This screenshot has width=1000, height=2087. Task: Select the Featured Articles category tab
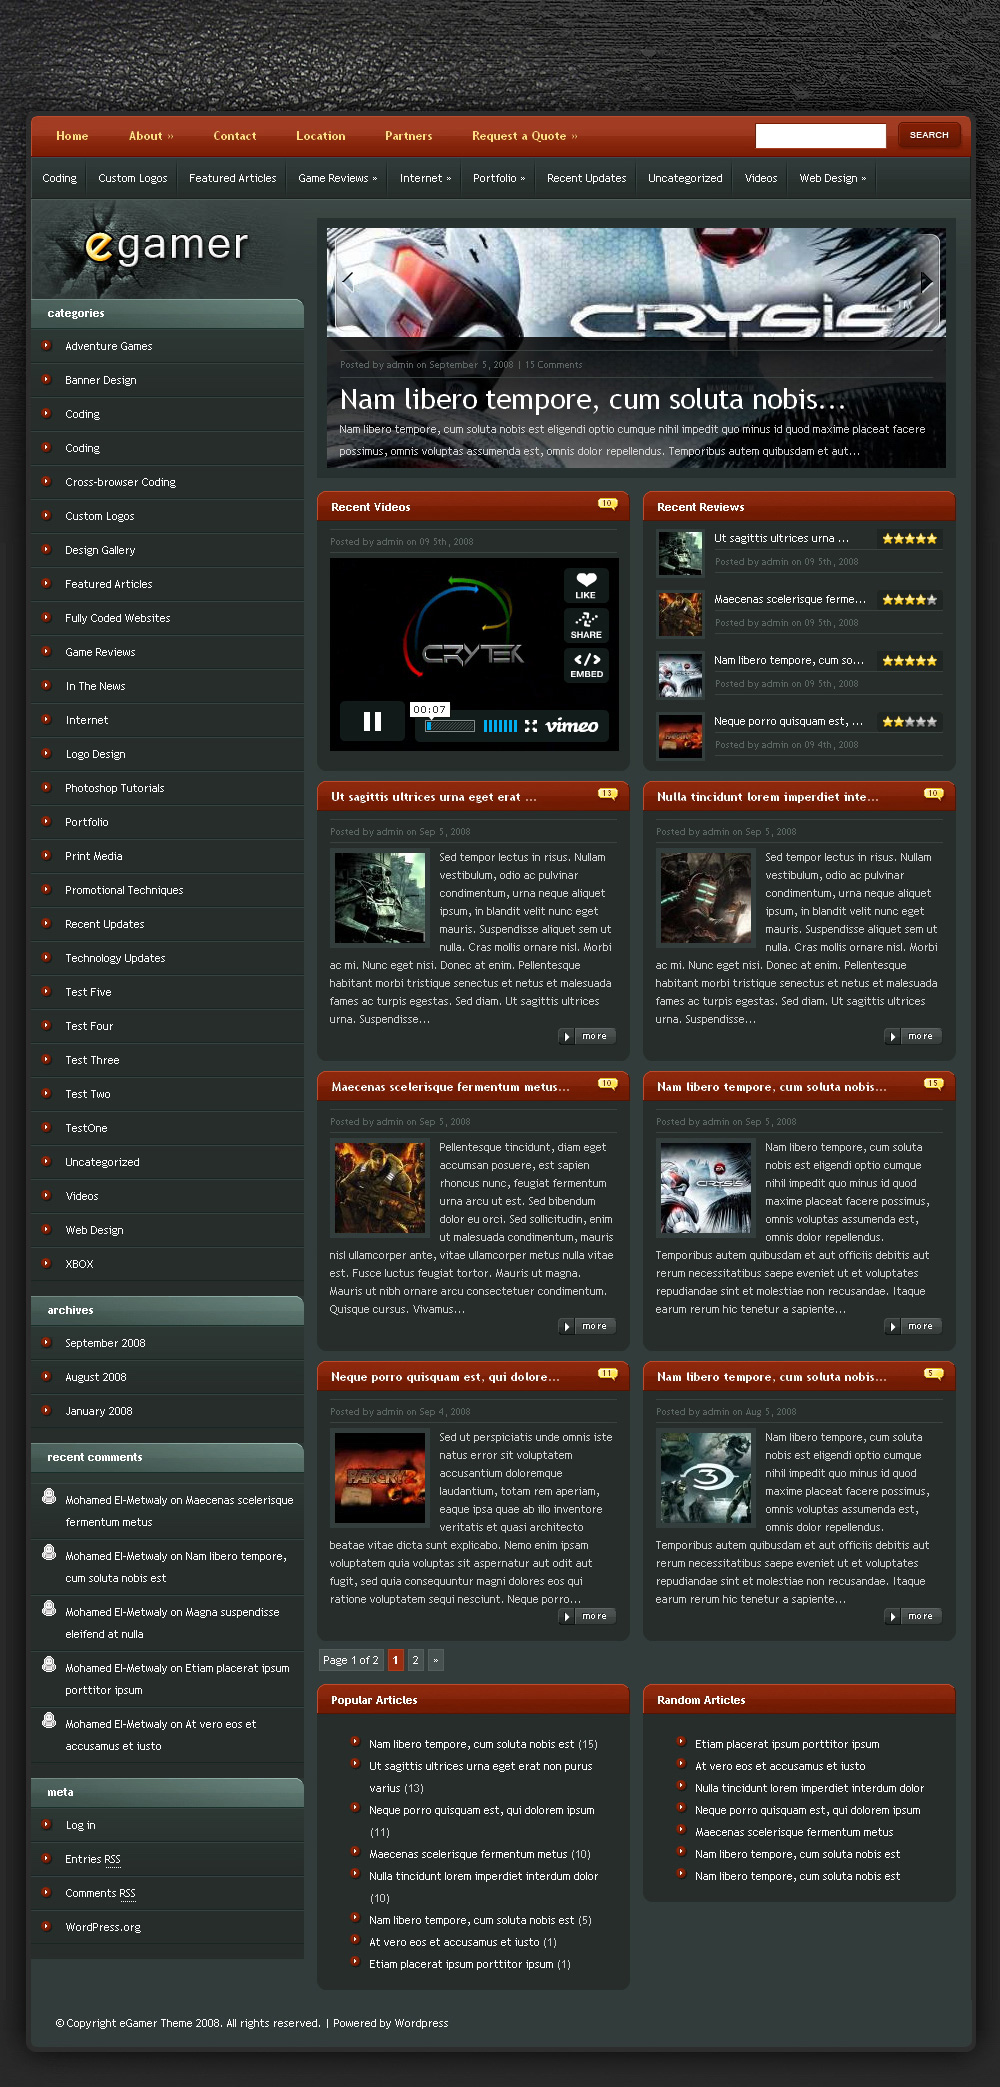[x=232, y=178]
